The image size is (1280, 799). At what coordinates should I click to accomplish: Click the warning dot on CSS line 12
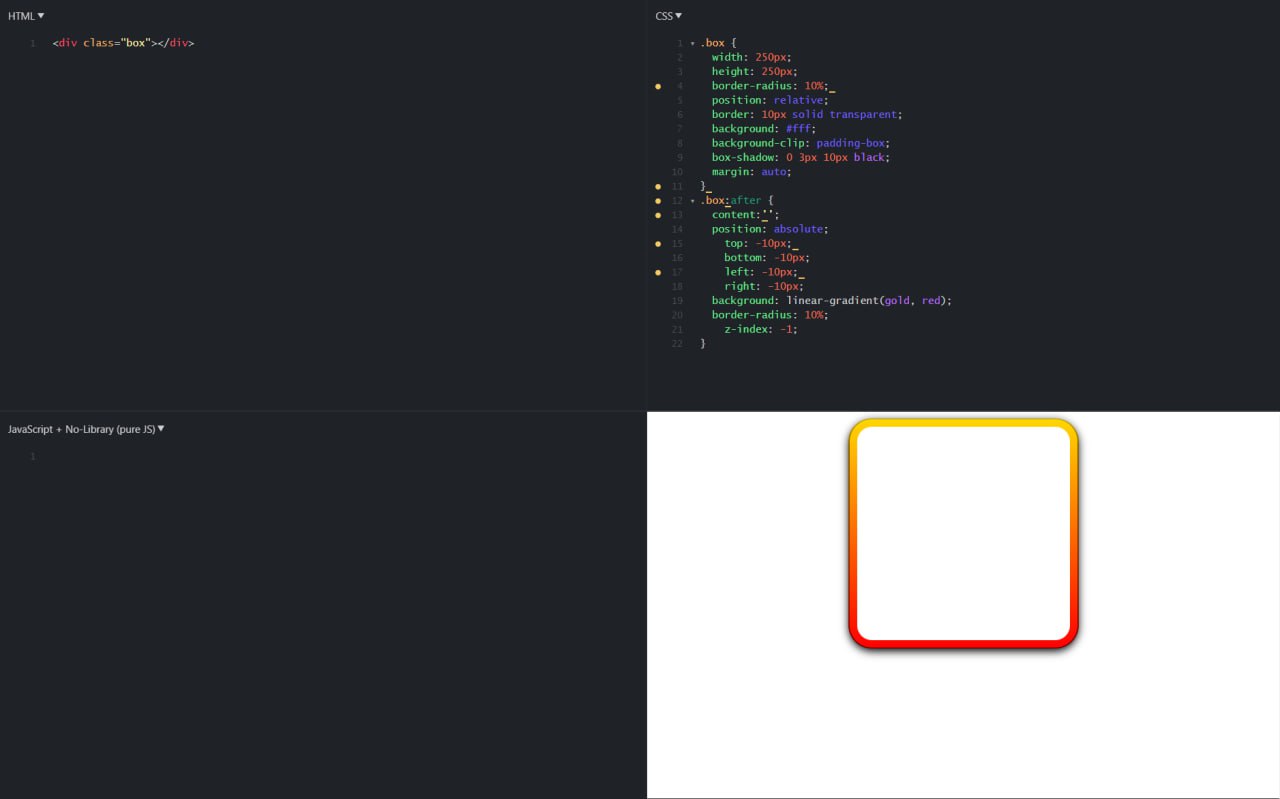click(x=658, y=201)
